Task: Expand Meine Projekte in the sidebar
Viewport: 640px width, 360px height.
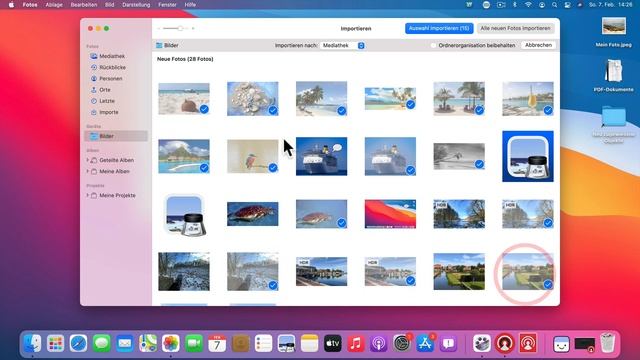Action: pos(87,196)
